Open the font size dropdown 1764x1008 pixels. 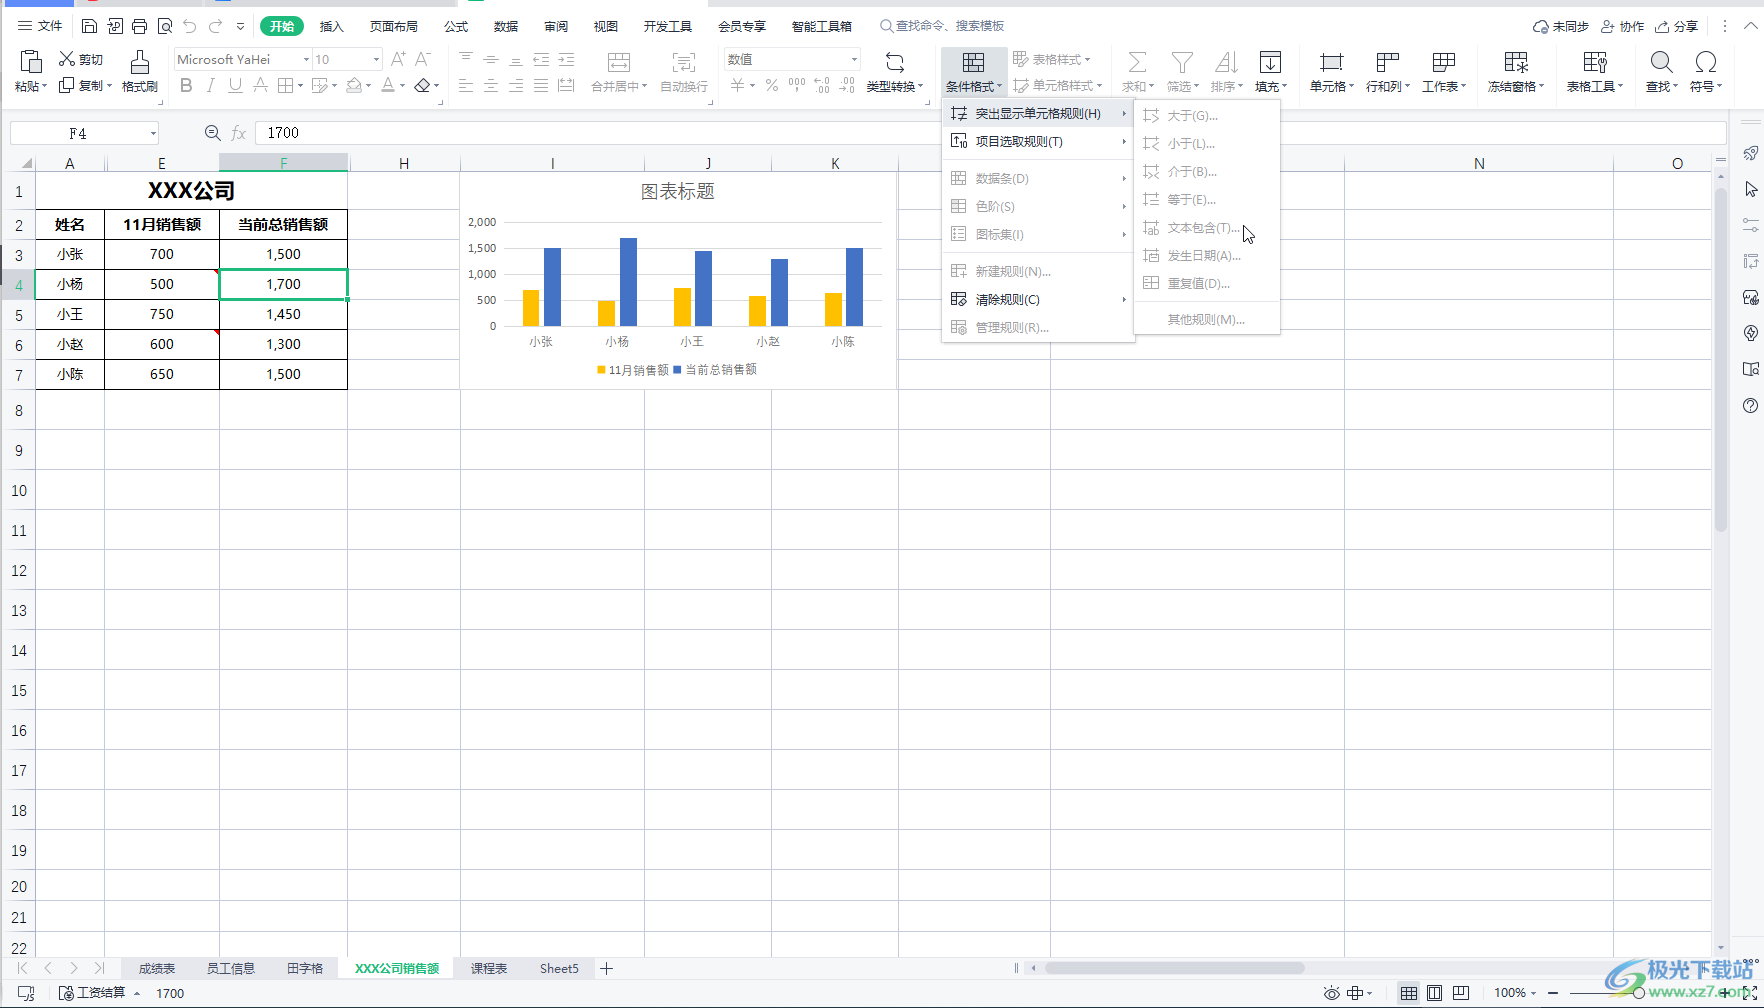click(x=376, y=60)
